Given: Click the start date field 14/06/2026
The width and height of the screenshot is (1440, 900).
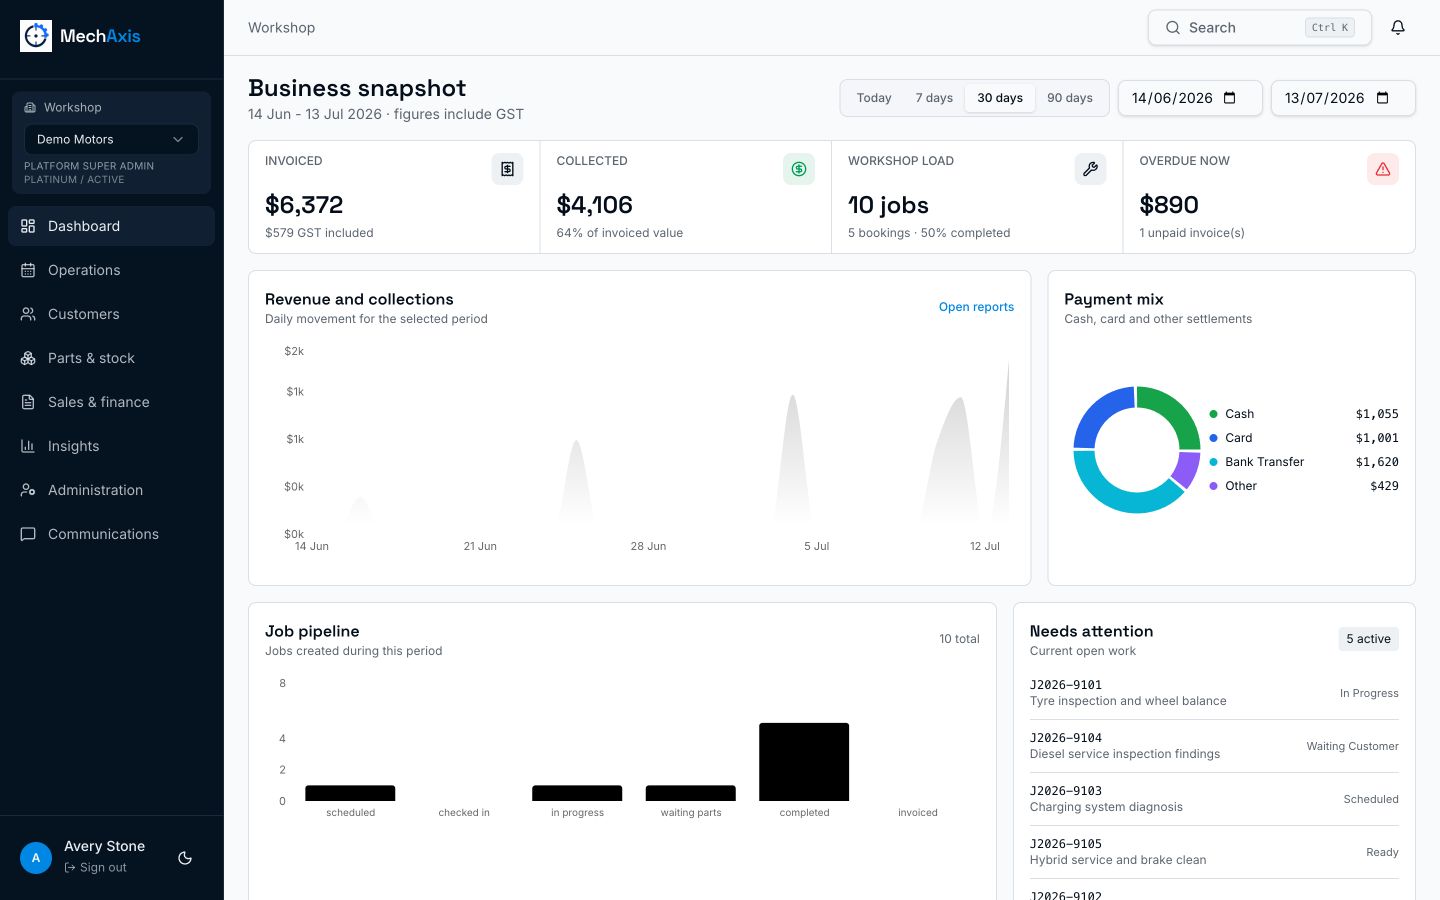Looking at the screenshot, I should (x=1190, y=98).
